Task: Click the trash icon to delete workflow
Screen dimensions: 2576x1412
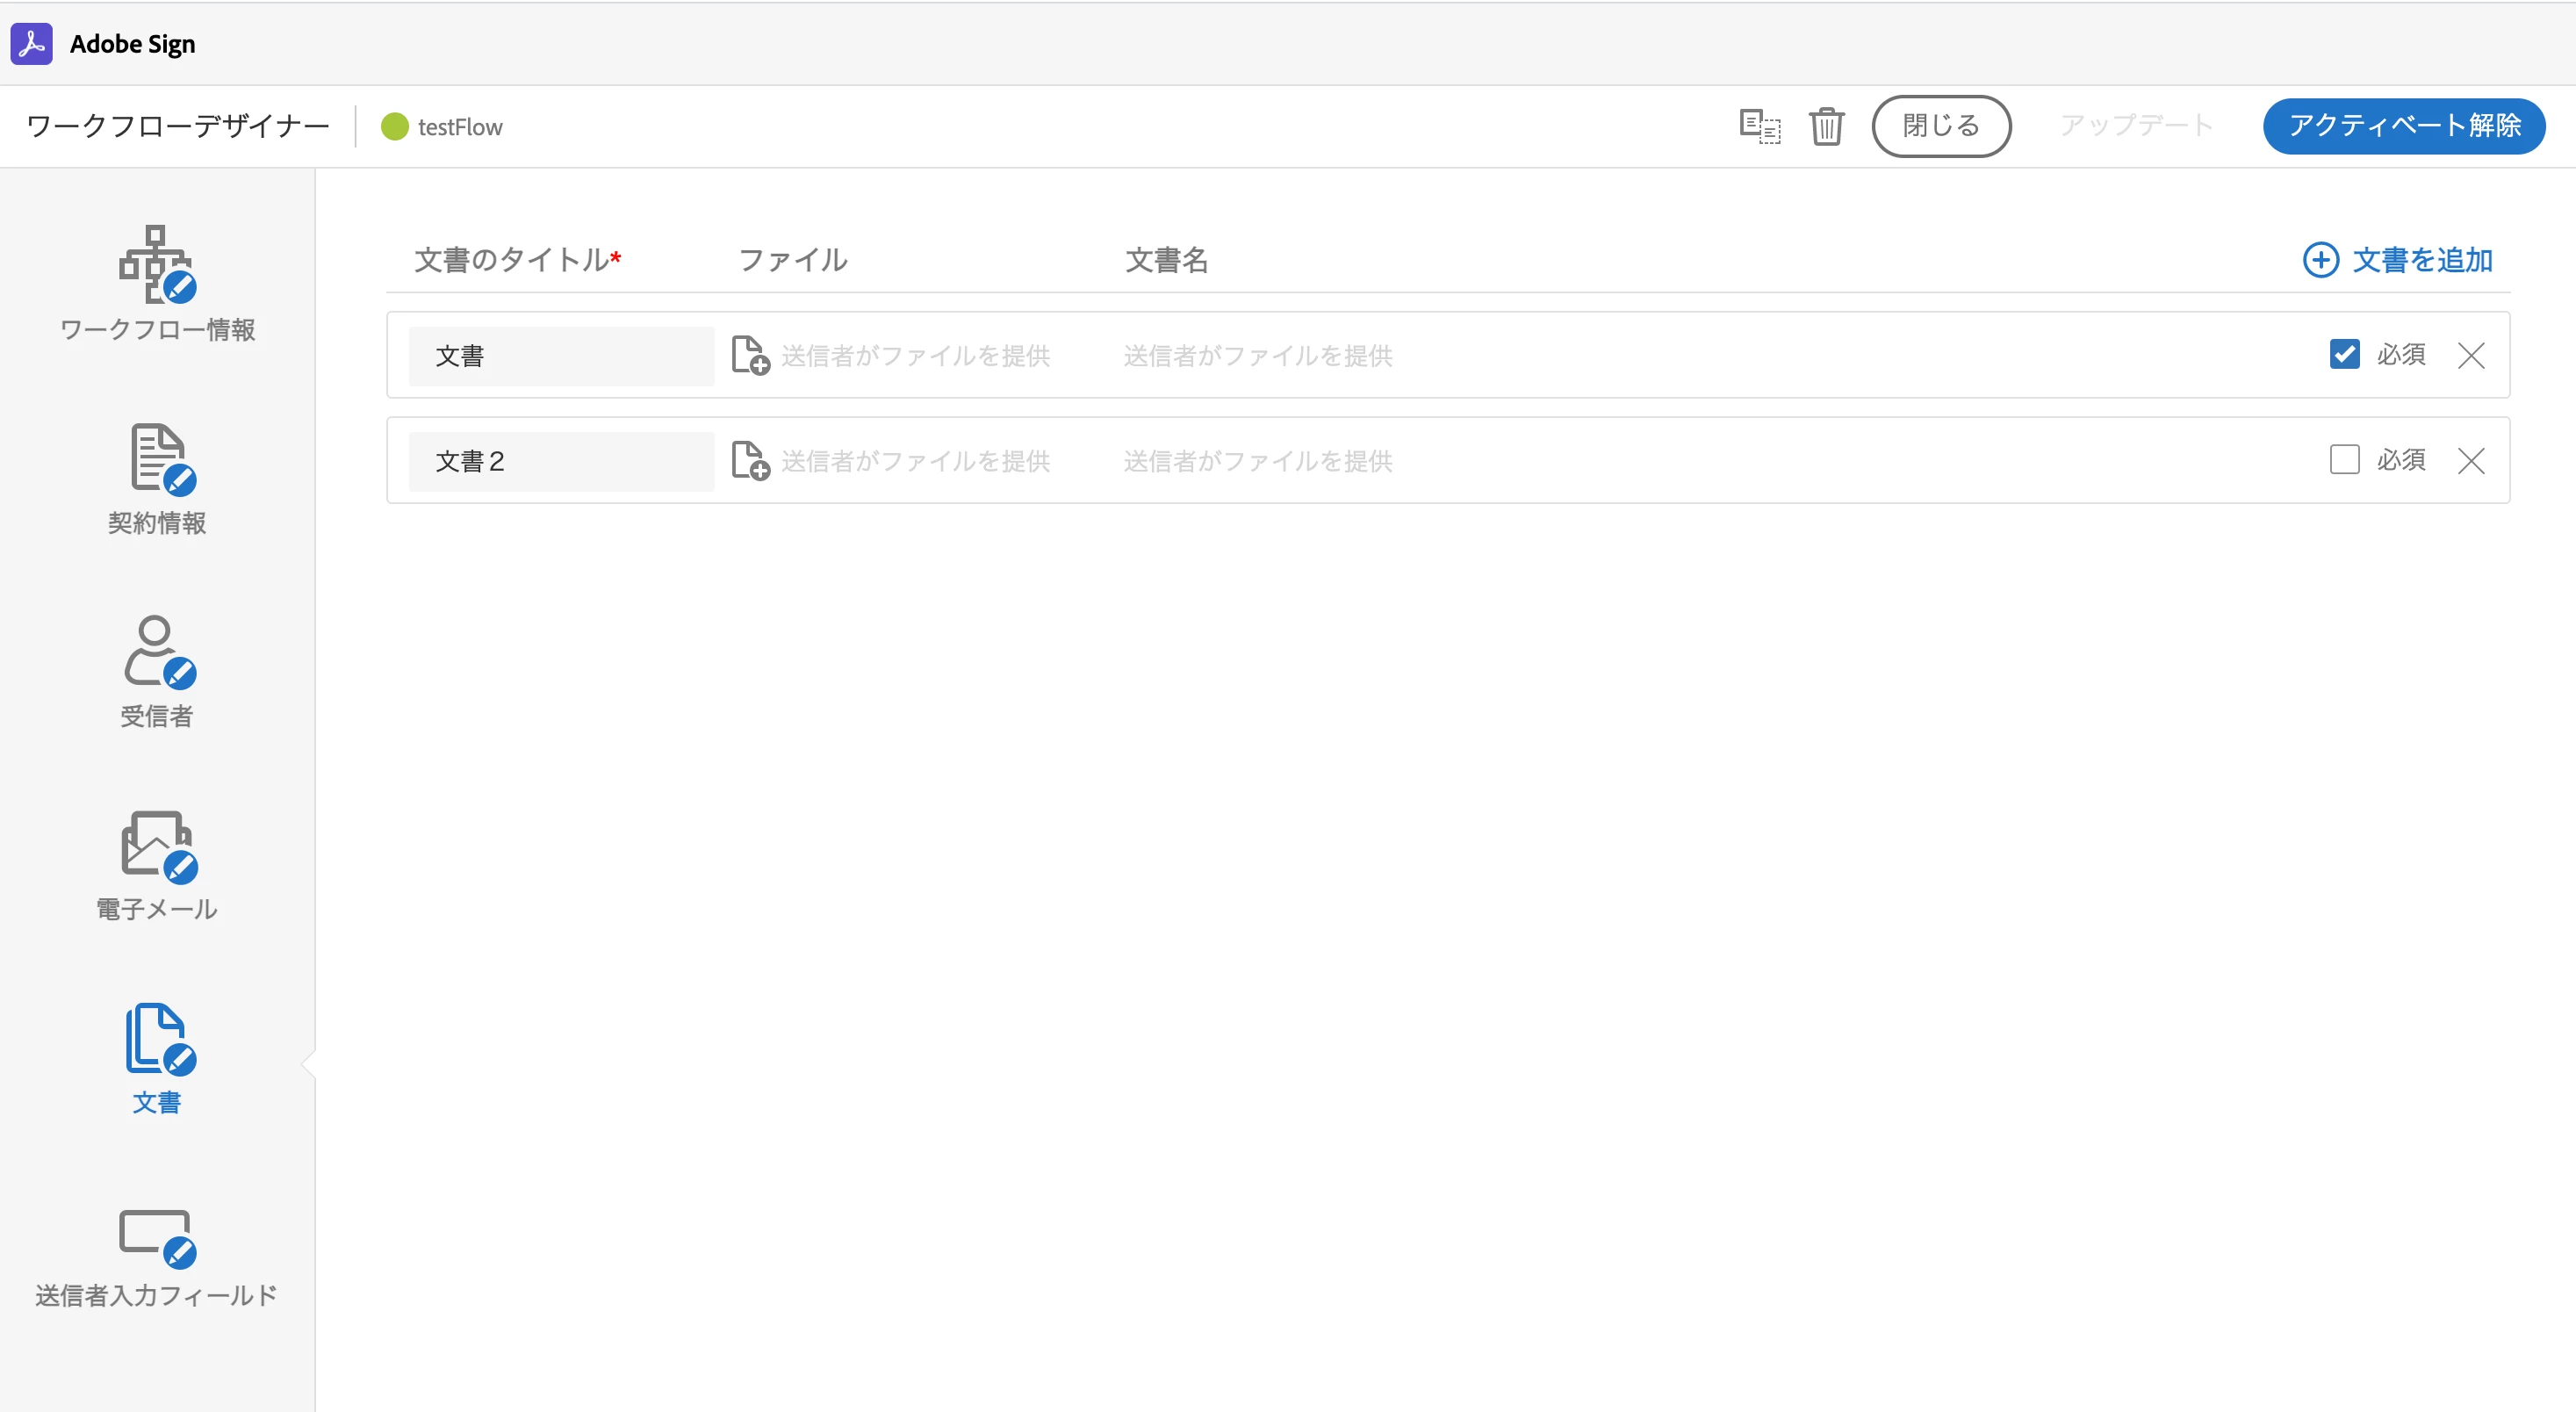Action: (1826, 126)
